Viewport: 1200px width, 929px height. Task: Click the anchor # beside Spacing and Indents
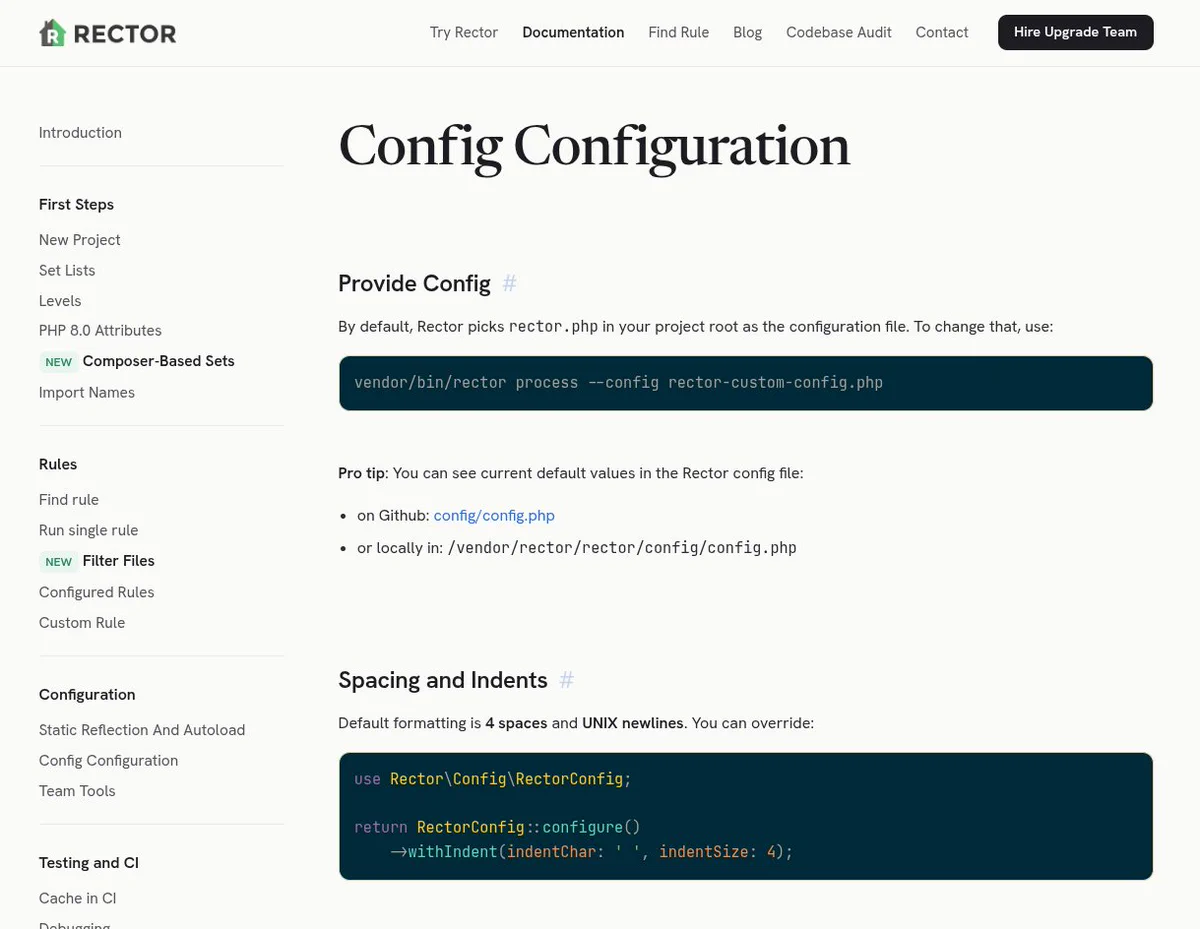[x=566, y=681]
